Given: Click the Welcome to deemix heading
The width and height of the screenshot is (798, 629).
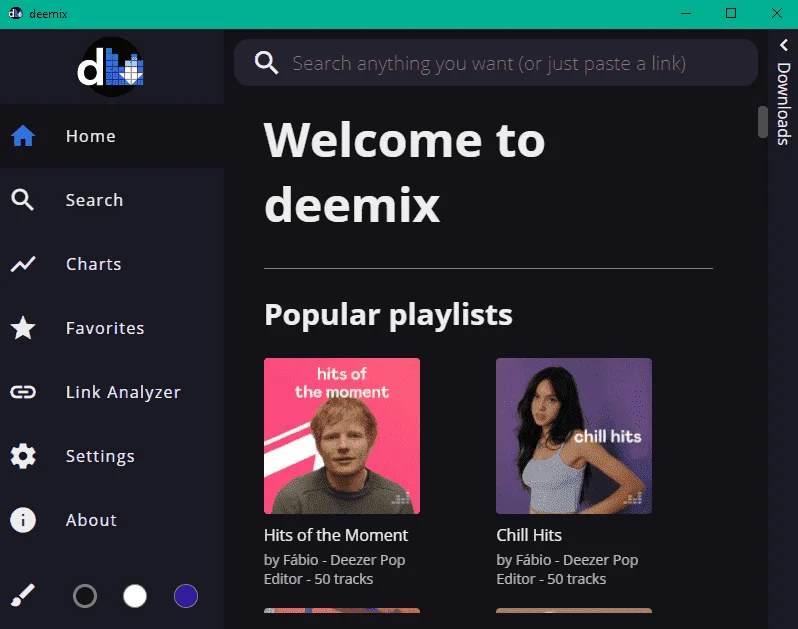Looking at the screenshot, I should click(405, 172).
